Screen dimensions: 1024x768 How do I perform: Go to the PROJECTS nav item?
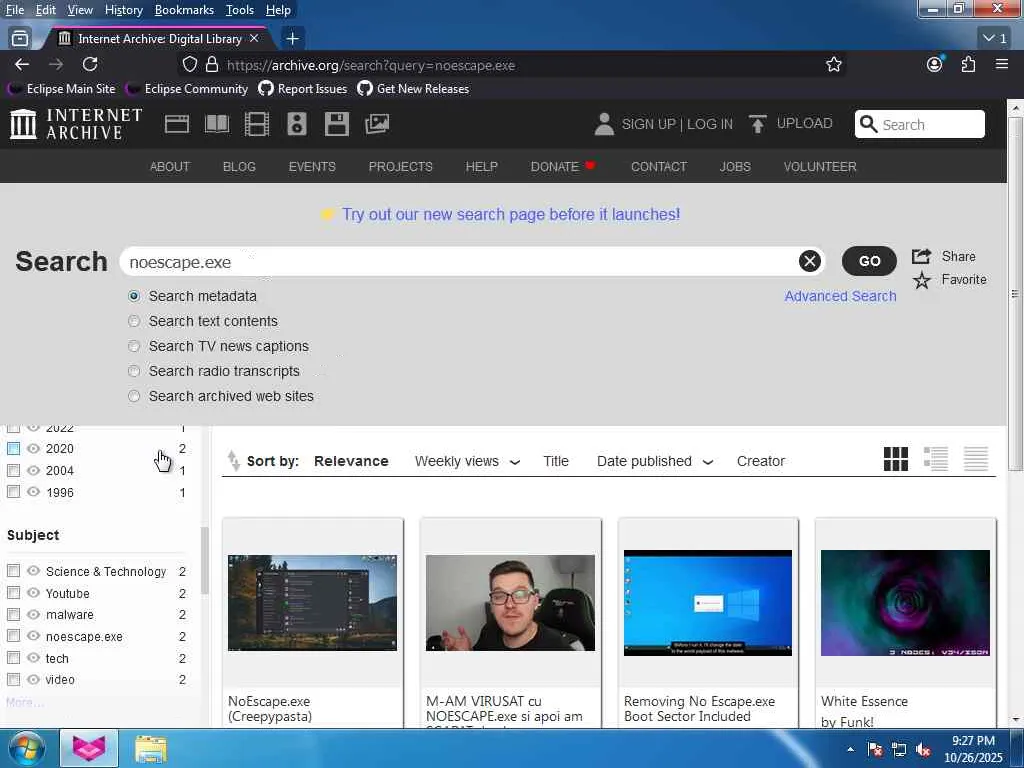(x=400, y=167)
